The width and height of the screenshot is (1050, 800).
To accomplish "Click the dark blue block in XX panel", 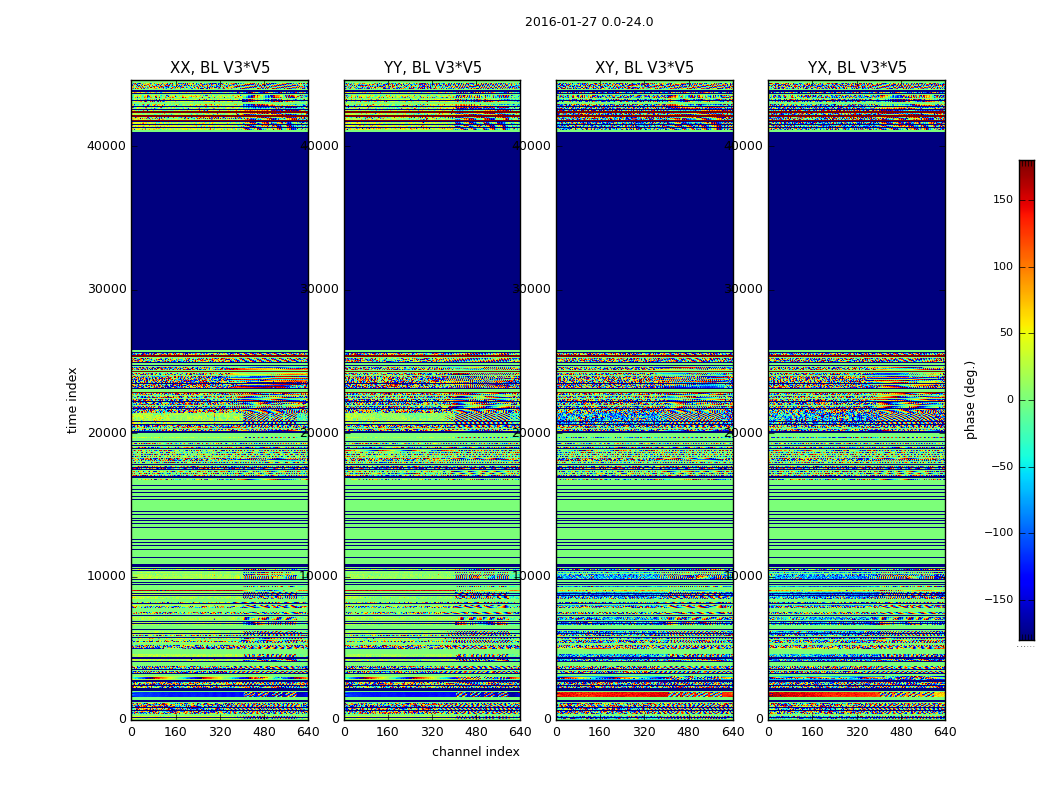I will click(x=220, y=240).
